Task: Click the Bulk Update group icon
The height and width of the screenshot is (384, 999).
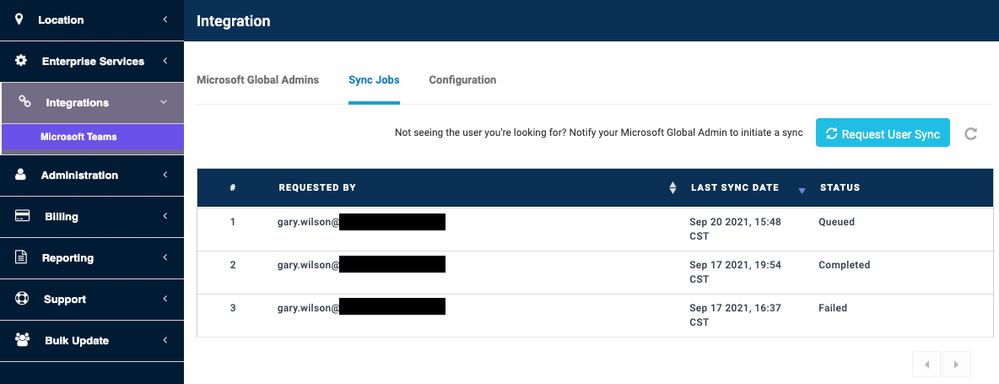Action: tap(22, 340)
